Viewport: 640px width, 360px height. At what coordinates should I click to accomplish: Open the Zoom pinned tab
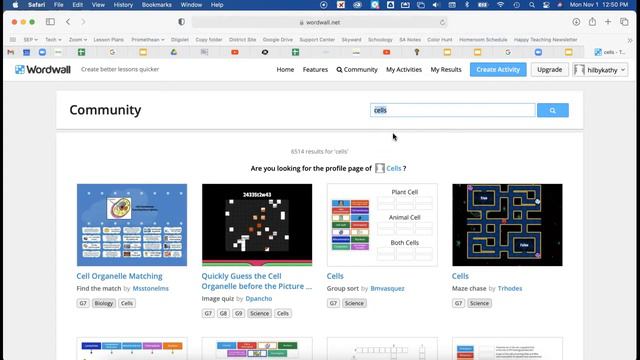pyautogui.click(x=42, y=52)
